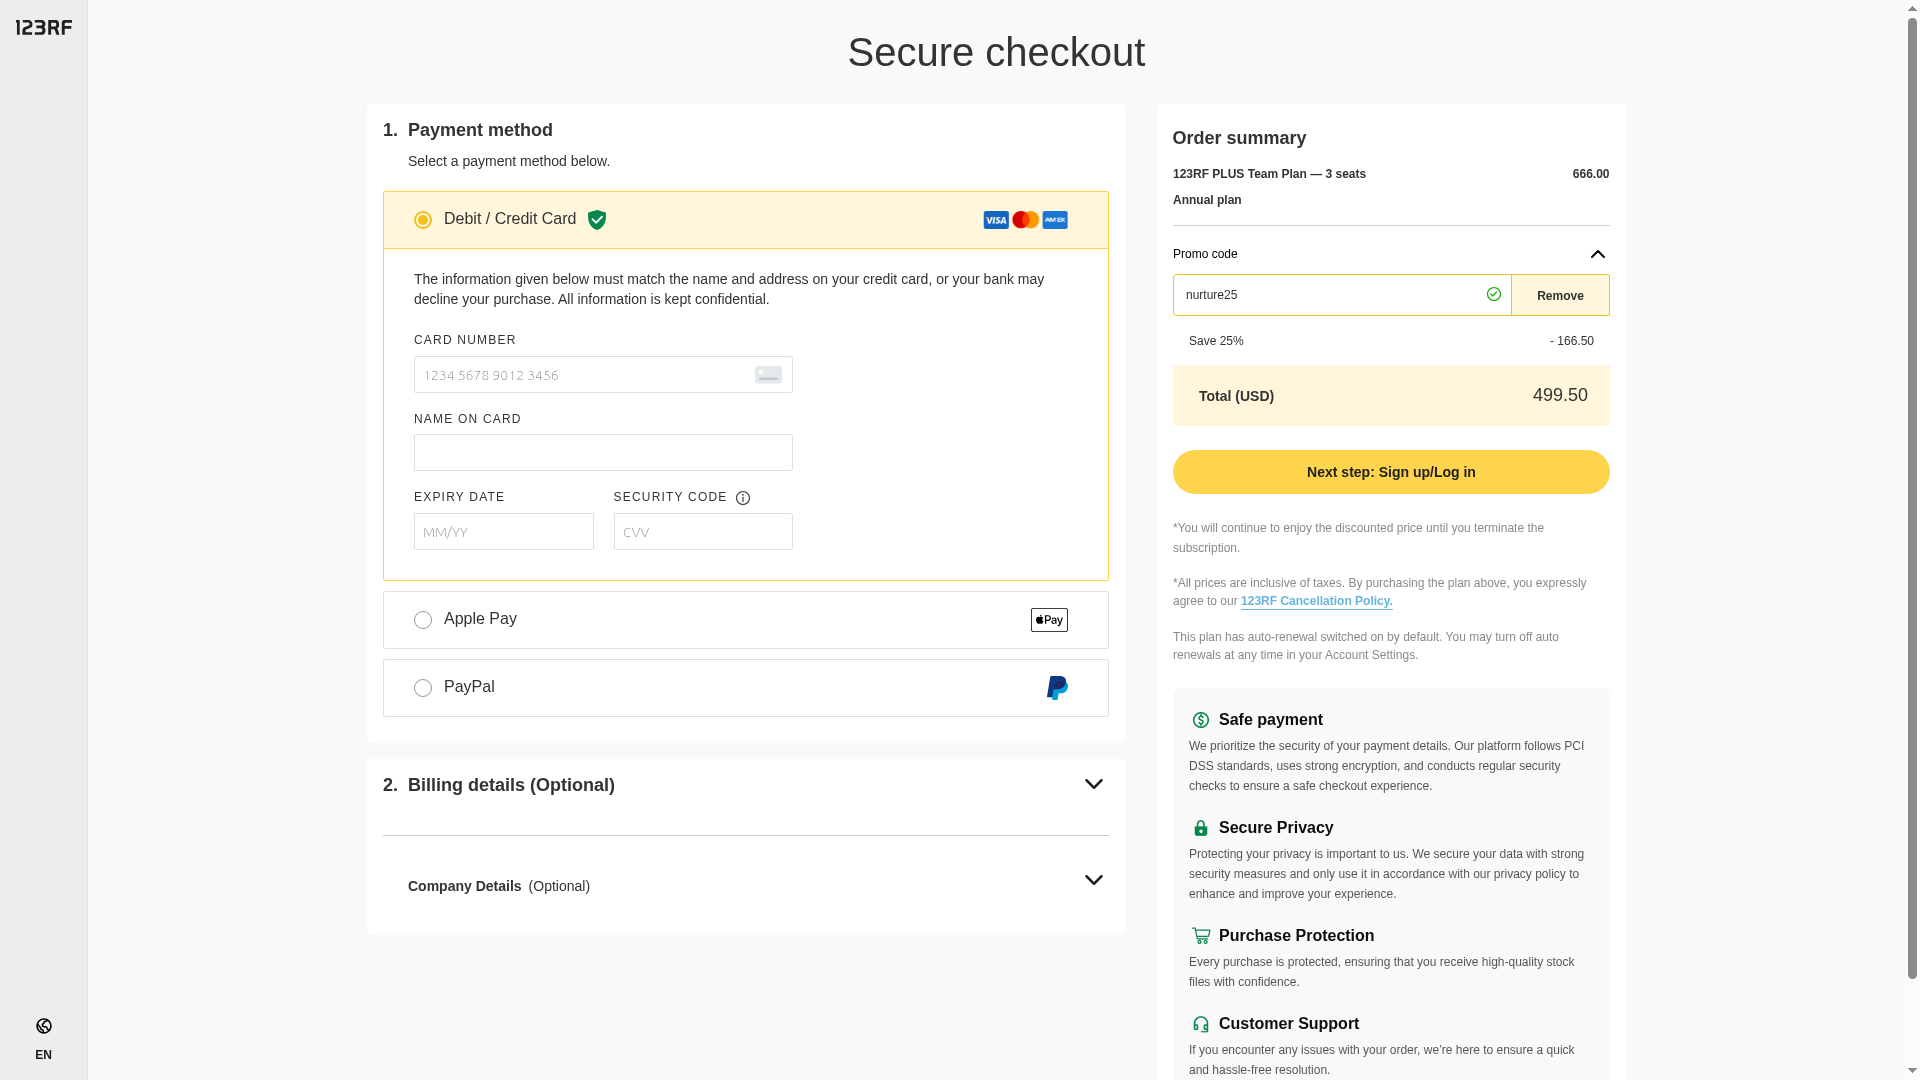Collapse the Promo code section
Screen dimensions: 1920x1080
pyautogui.click(x=1598, y=254)
